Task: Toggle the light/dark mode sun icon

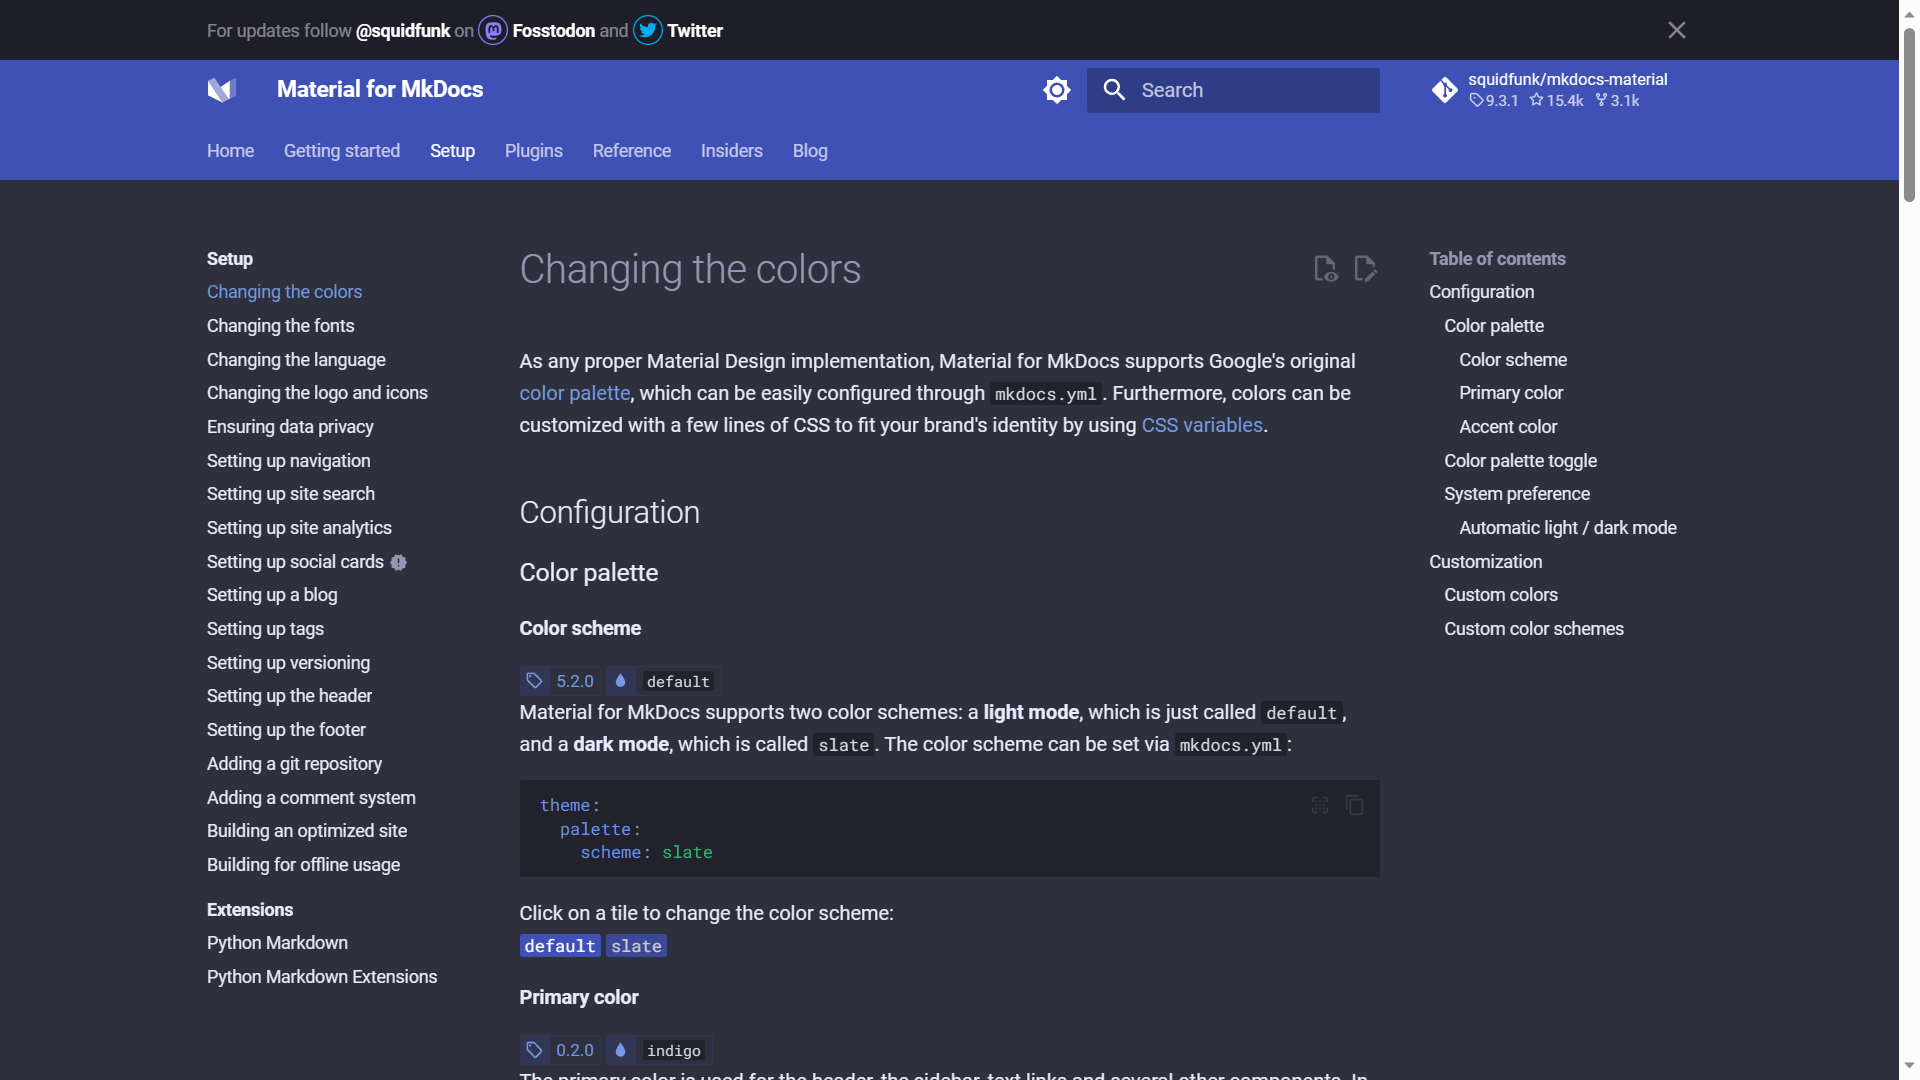Action: pyautogui.click(x=1056, y=90)
